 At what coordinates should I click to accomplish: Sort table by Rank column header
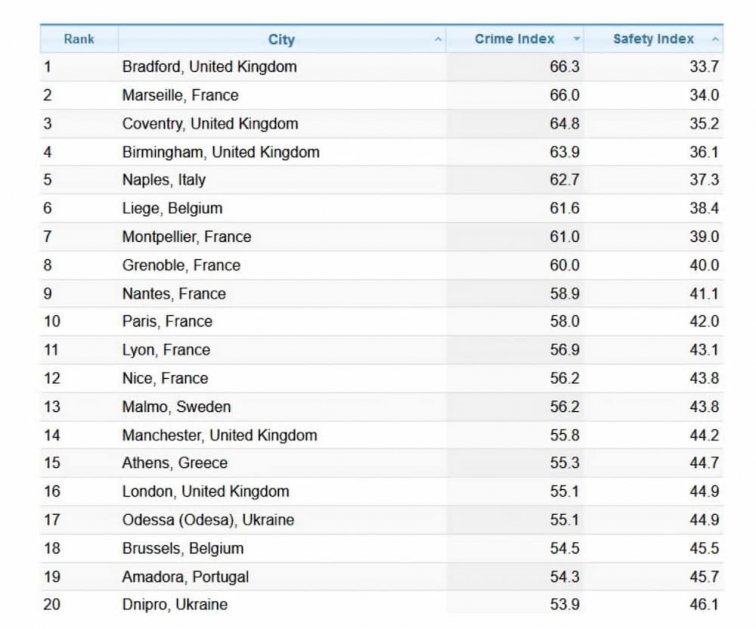[x=79, y=39]
